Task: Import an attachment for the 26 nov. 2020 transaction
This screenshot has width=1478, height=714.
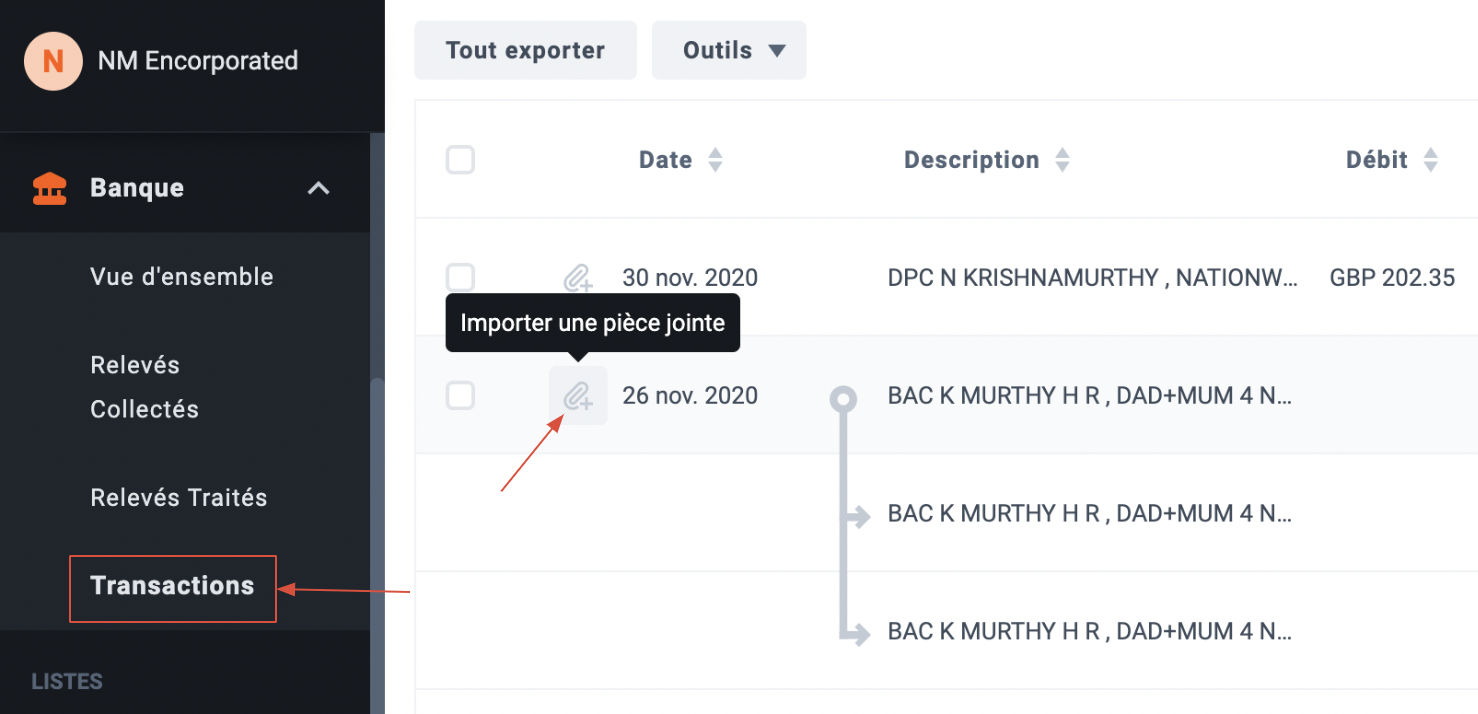Action: coord(578,396)
